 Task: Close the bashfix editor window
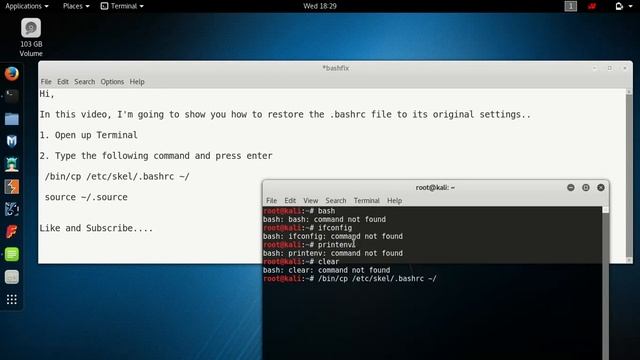(x=625, y=68)
